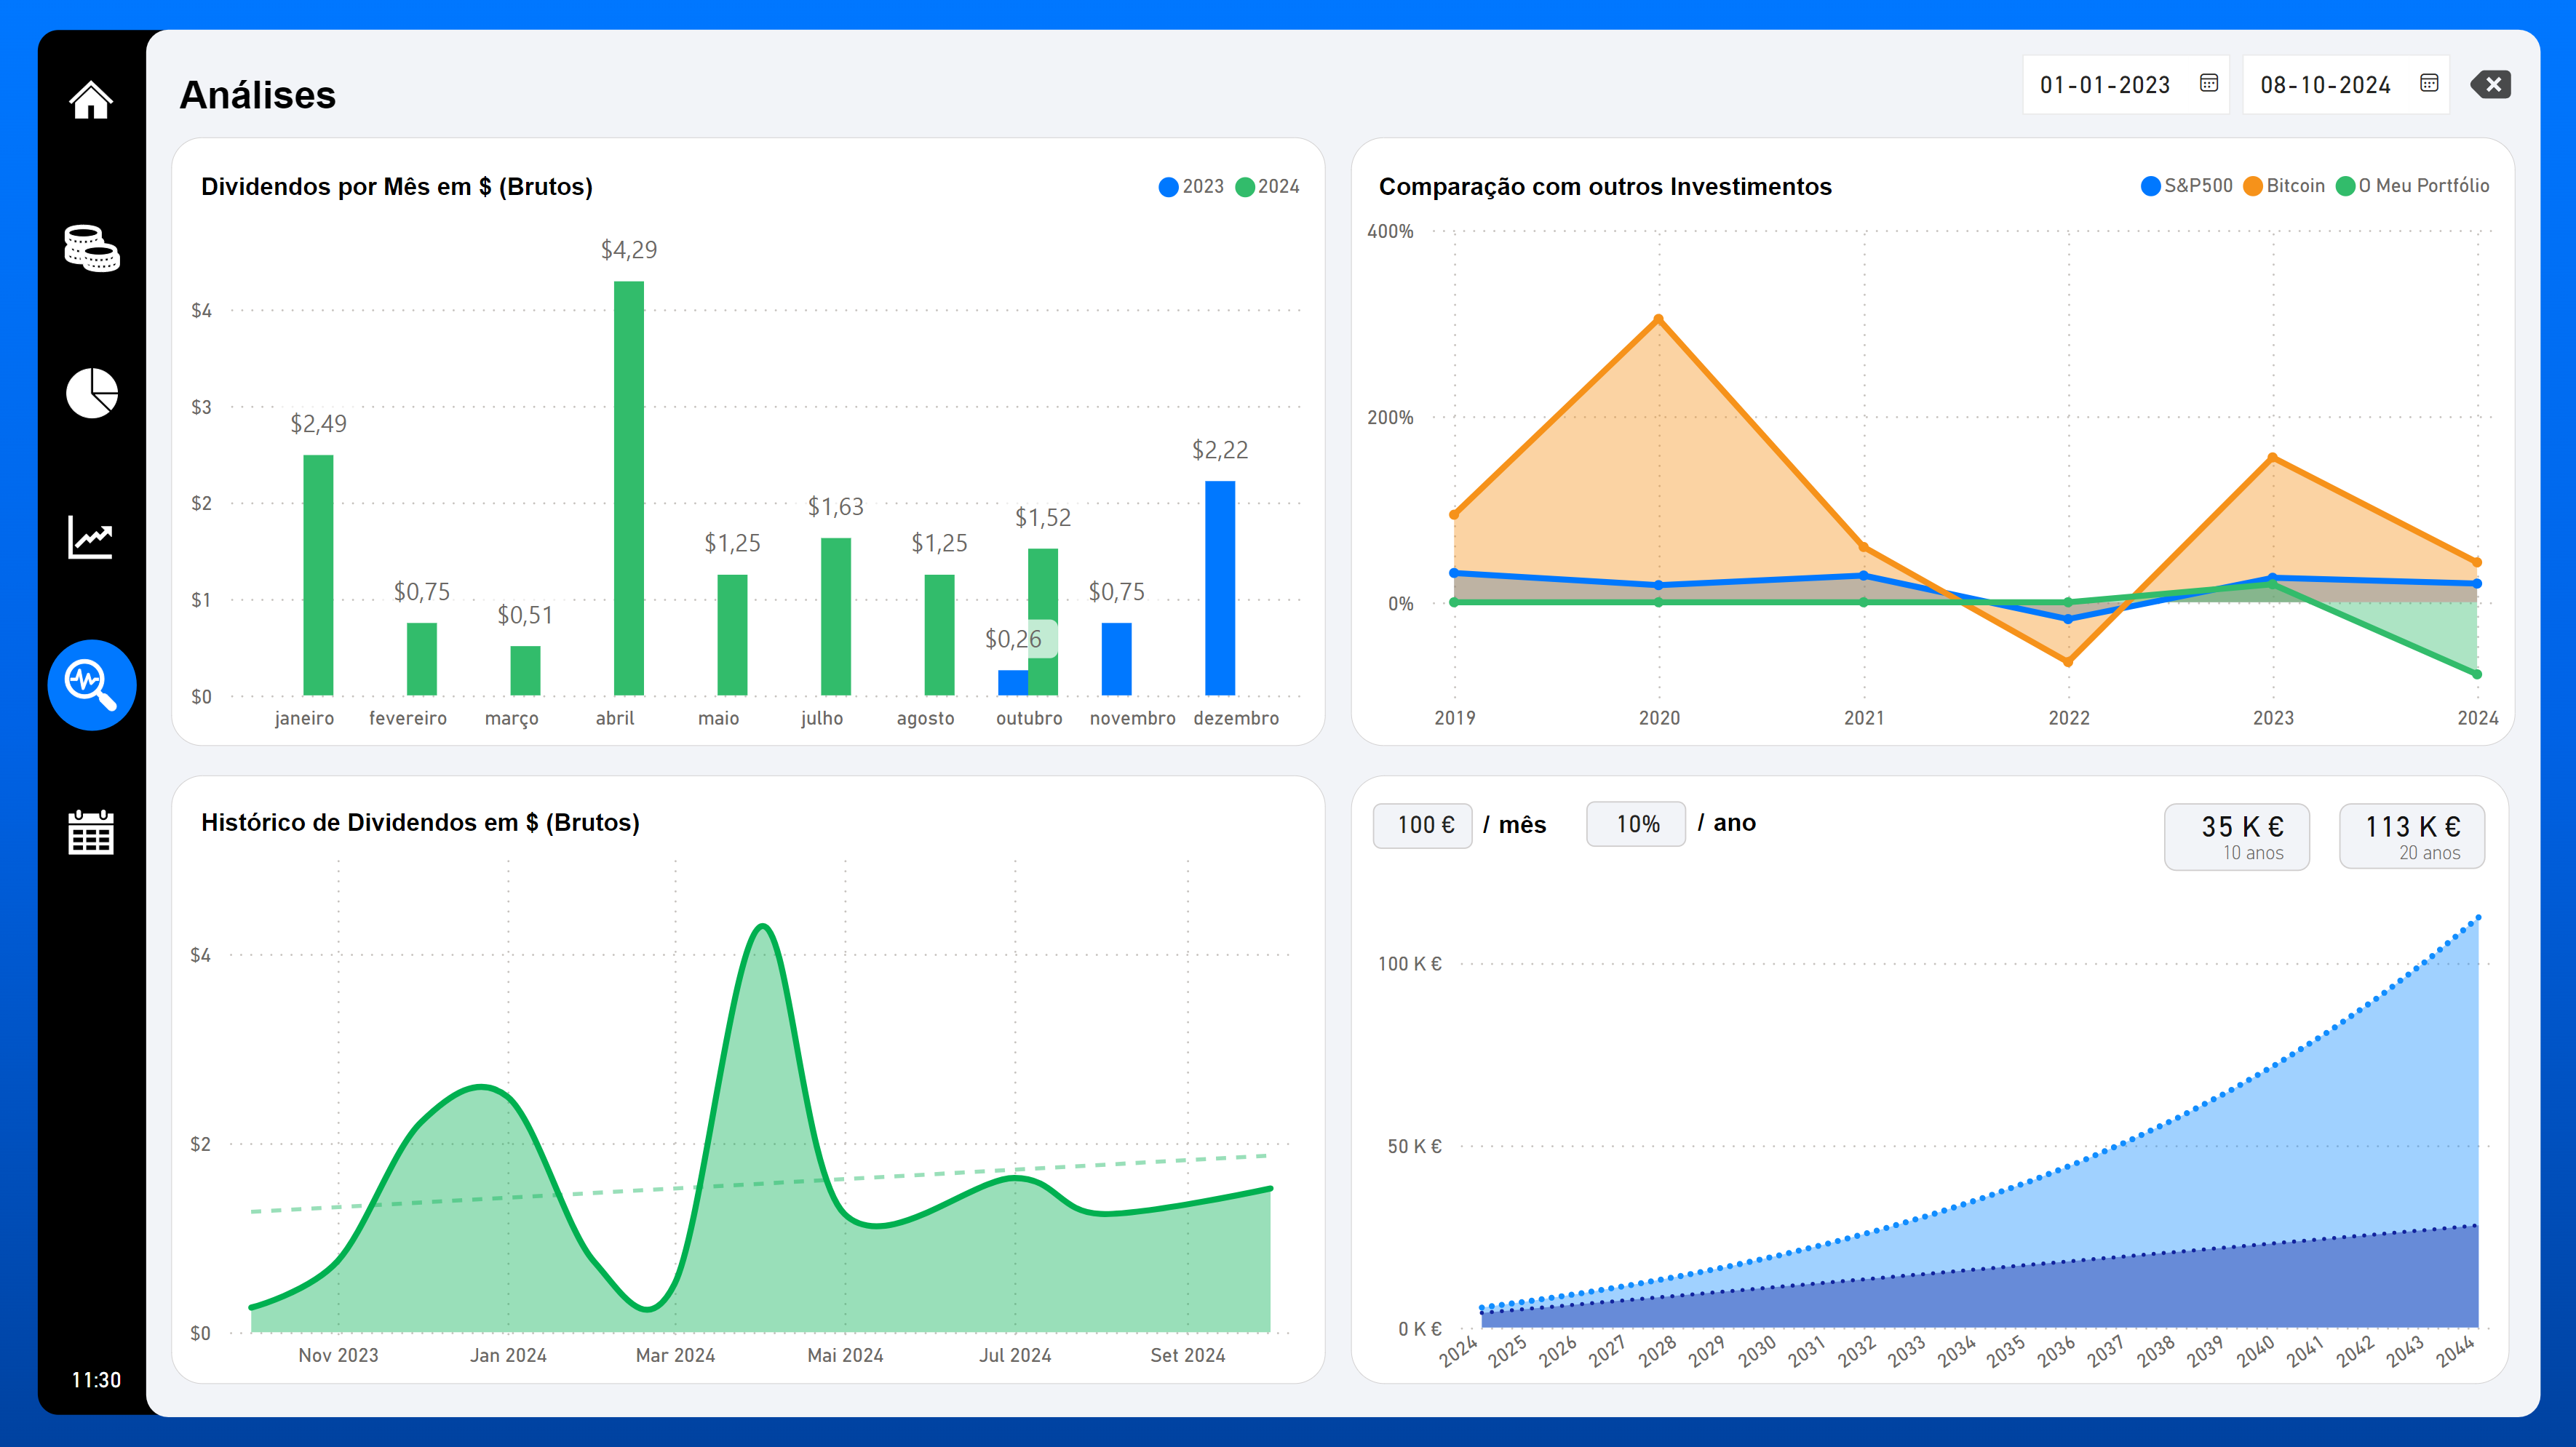
Task: Open the calendar page in sidebar
Action: point(91,832)
